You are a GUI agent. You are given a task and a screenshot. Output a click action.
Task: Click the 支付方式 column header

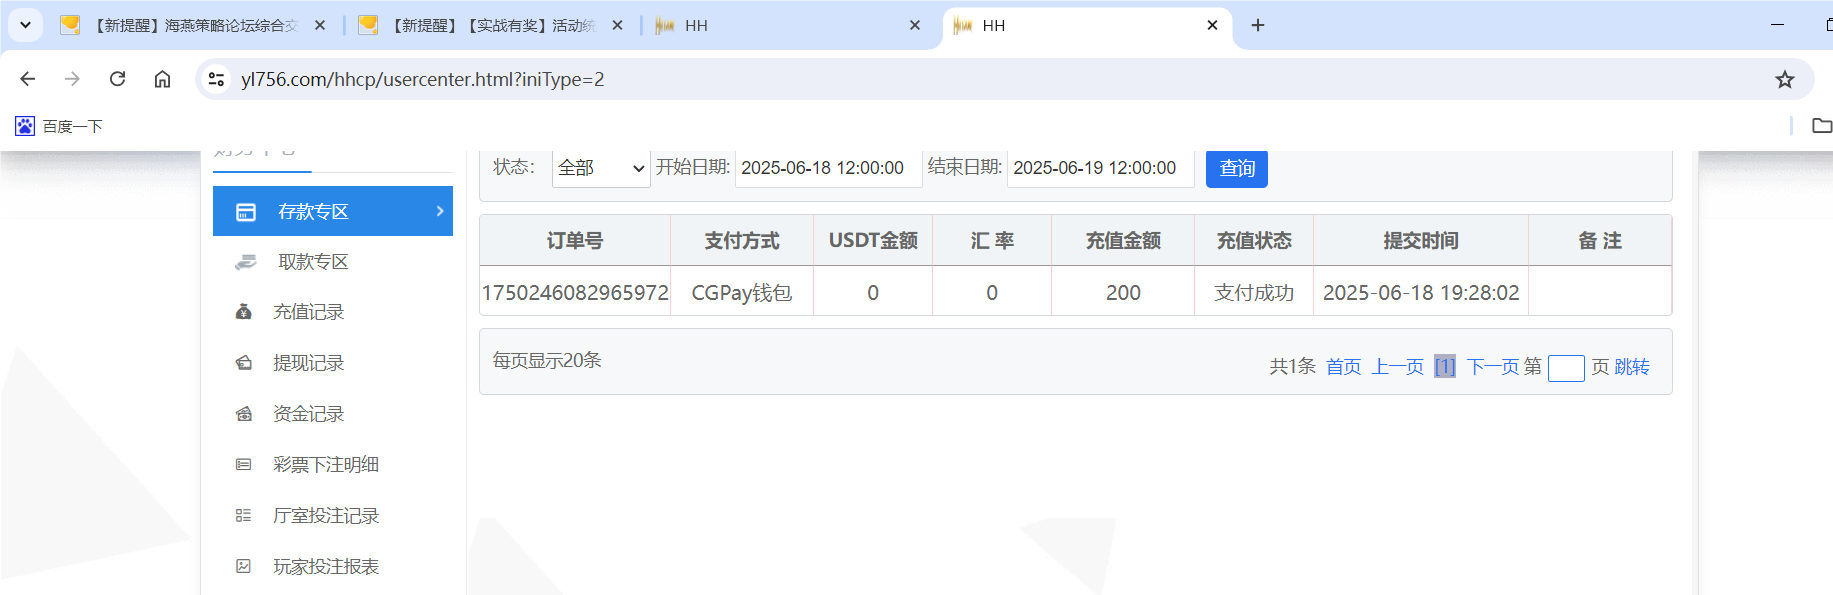click(742, 241)
